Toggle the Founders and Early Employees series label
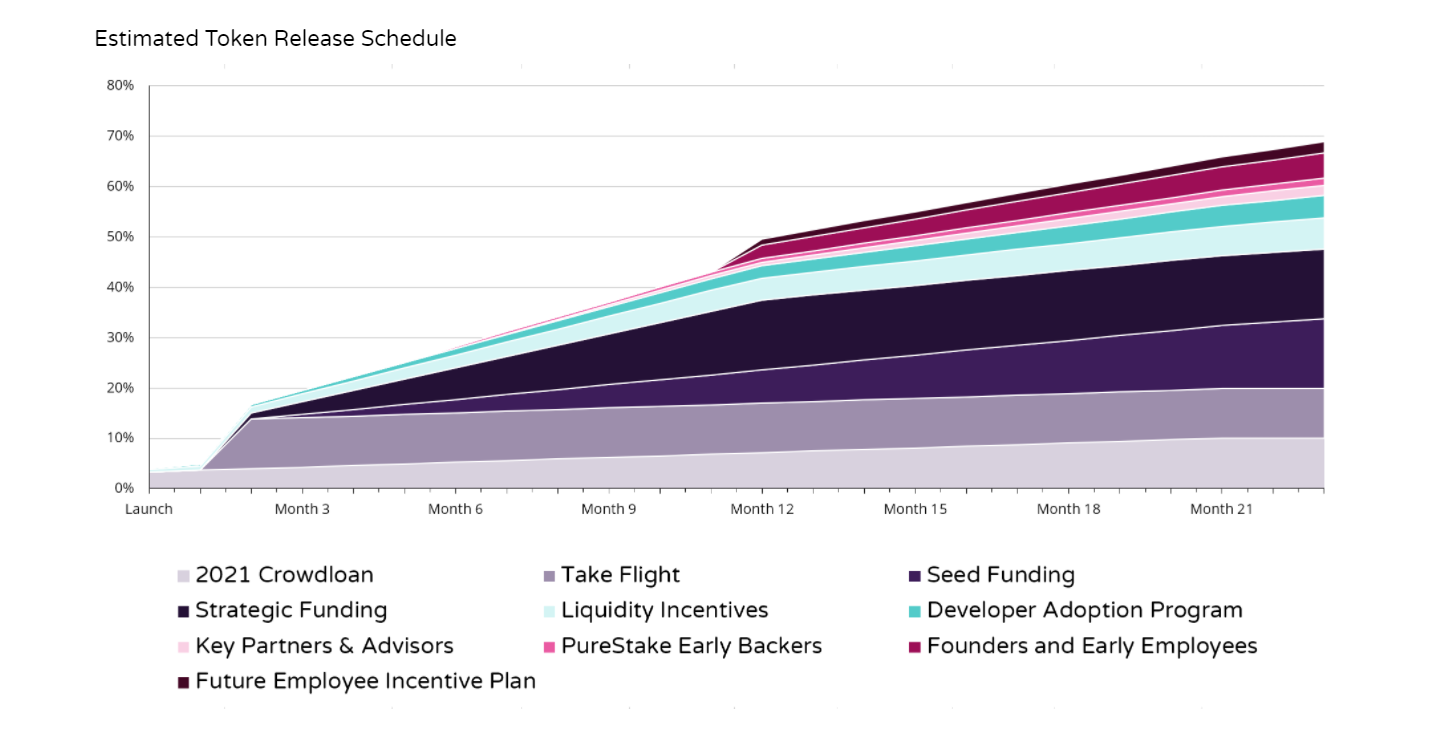1438x732 pixels. tap(1091, 646)
